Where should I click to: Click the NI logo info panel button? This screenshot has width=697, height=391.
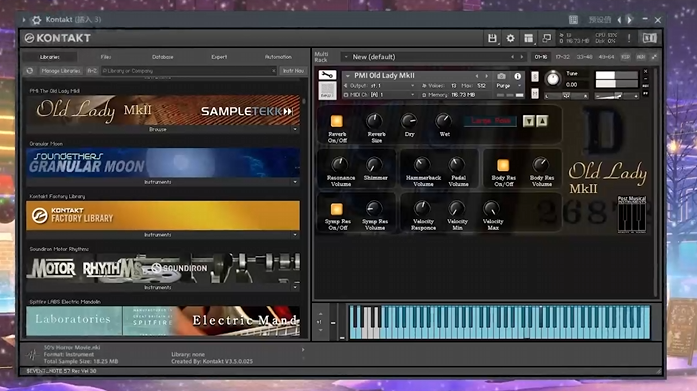[x=649, y=38]
